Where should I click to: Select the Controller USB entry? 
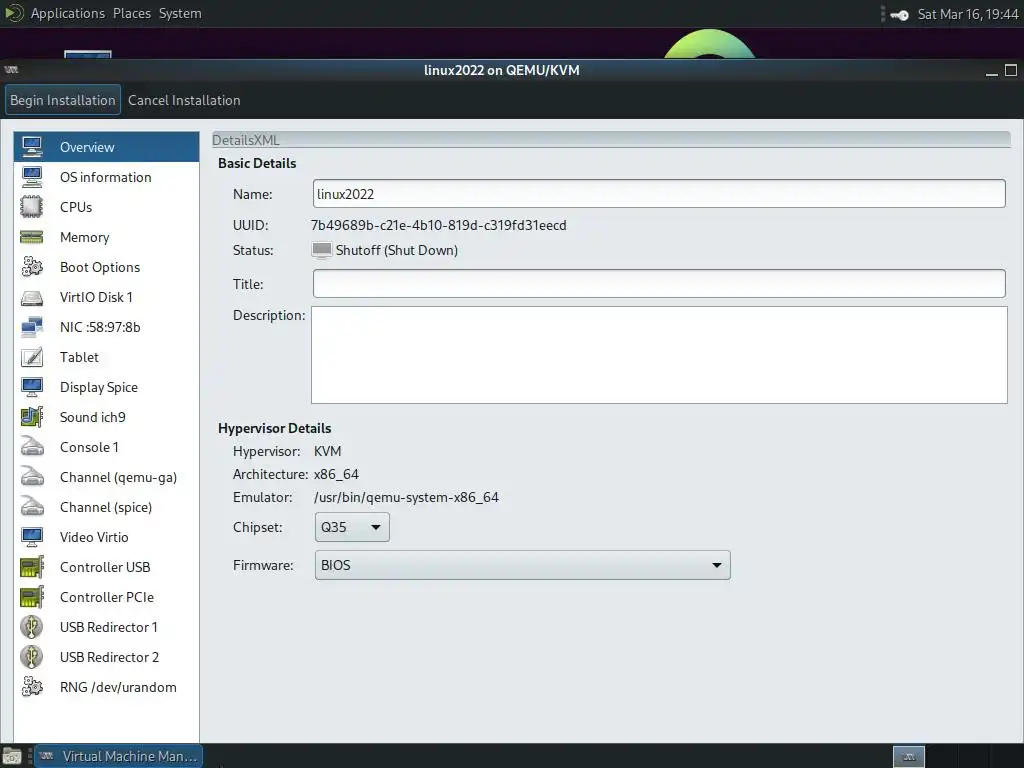(x=106, y=568)
